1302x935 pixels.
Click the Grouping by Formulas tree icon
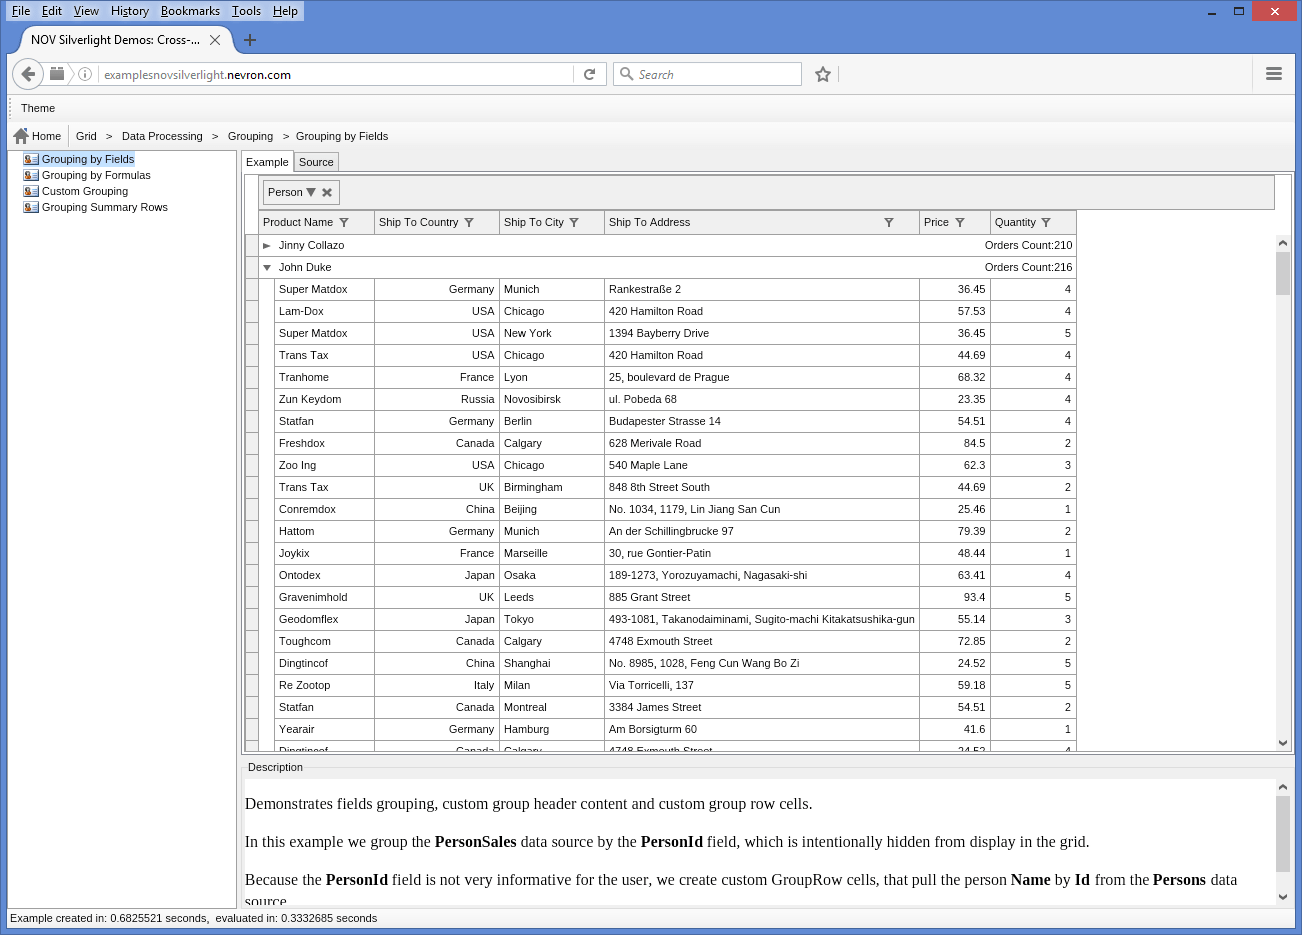(x=31, y=175)
